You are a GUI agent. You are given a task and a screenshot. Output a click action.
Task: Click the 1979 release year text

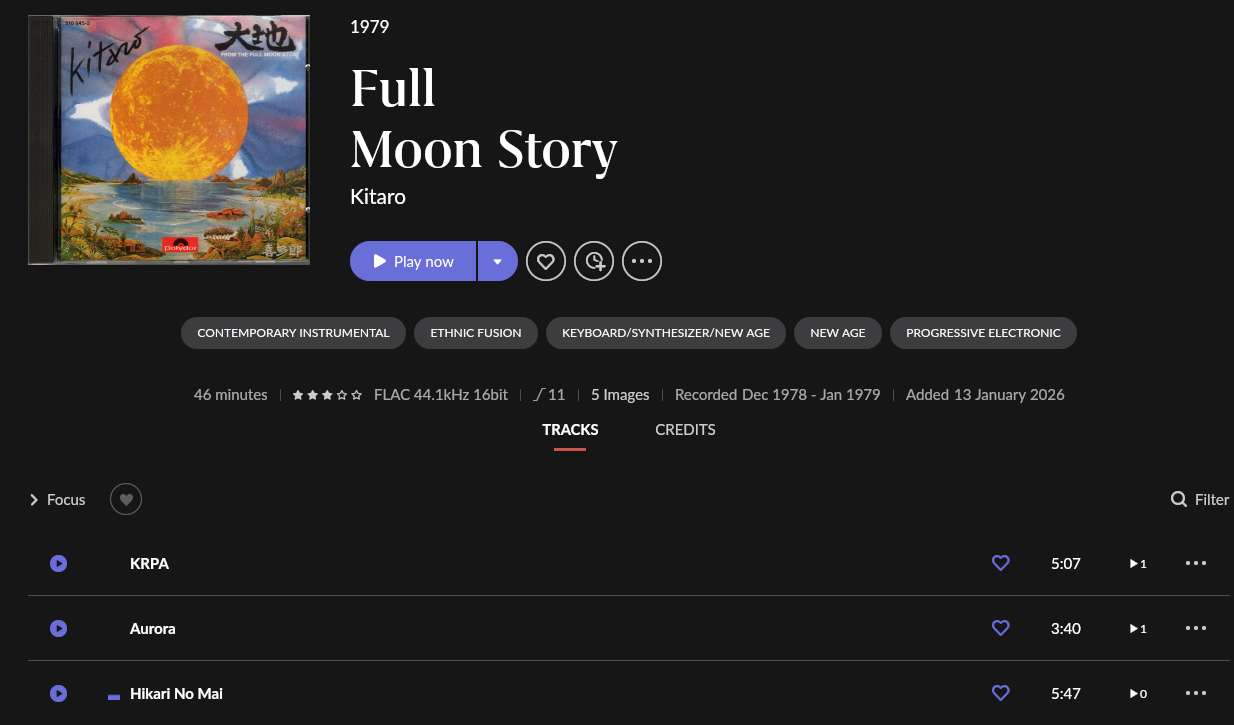pyautogui.click(x=370, y=27)
